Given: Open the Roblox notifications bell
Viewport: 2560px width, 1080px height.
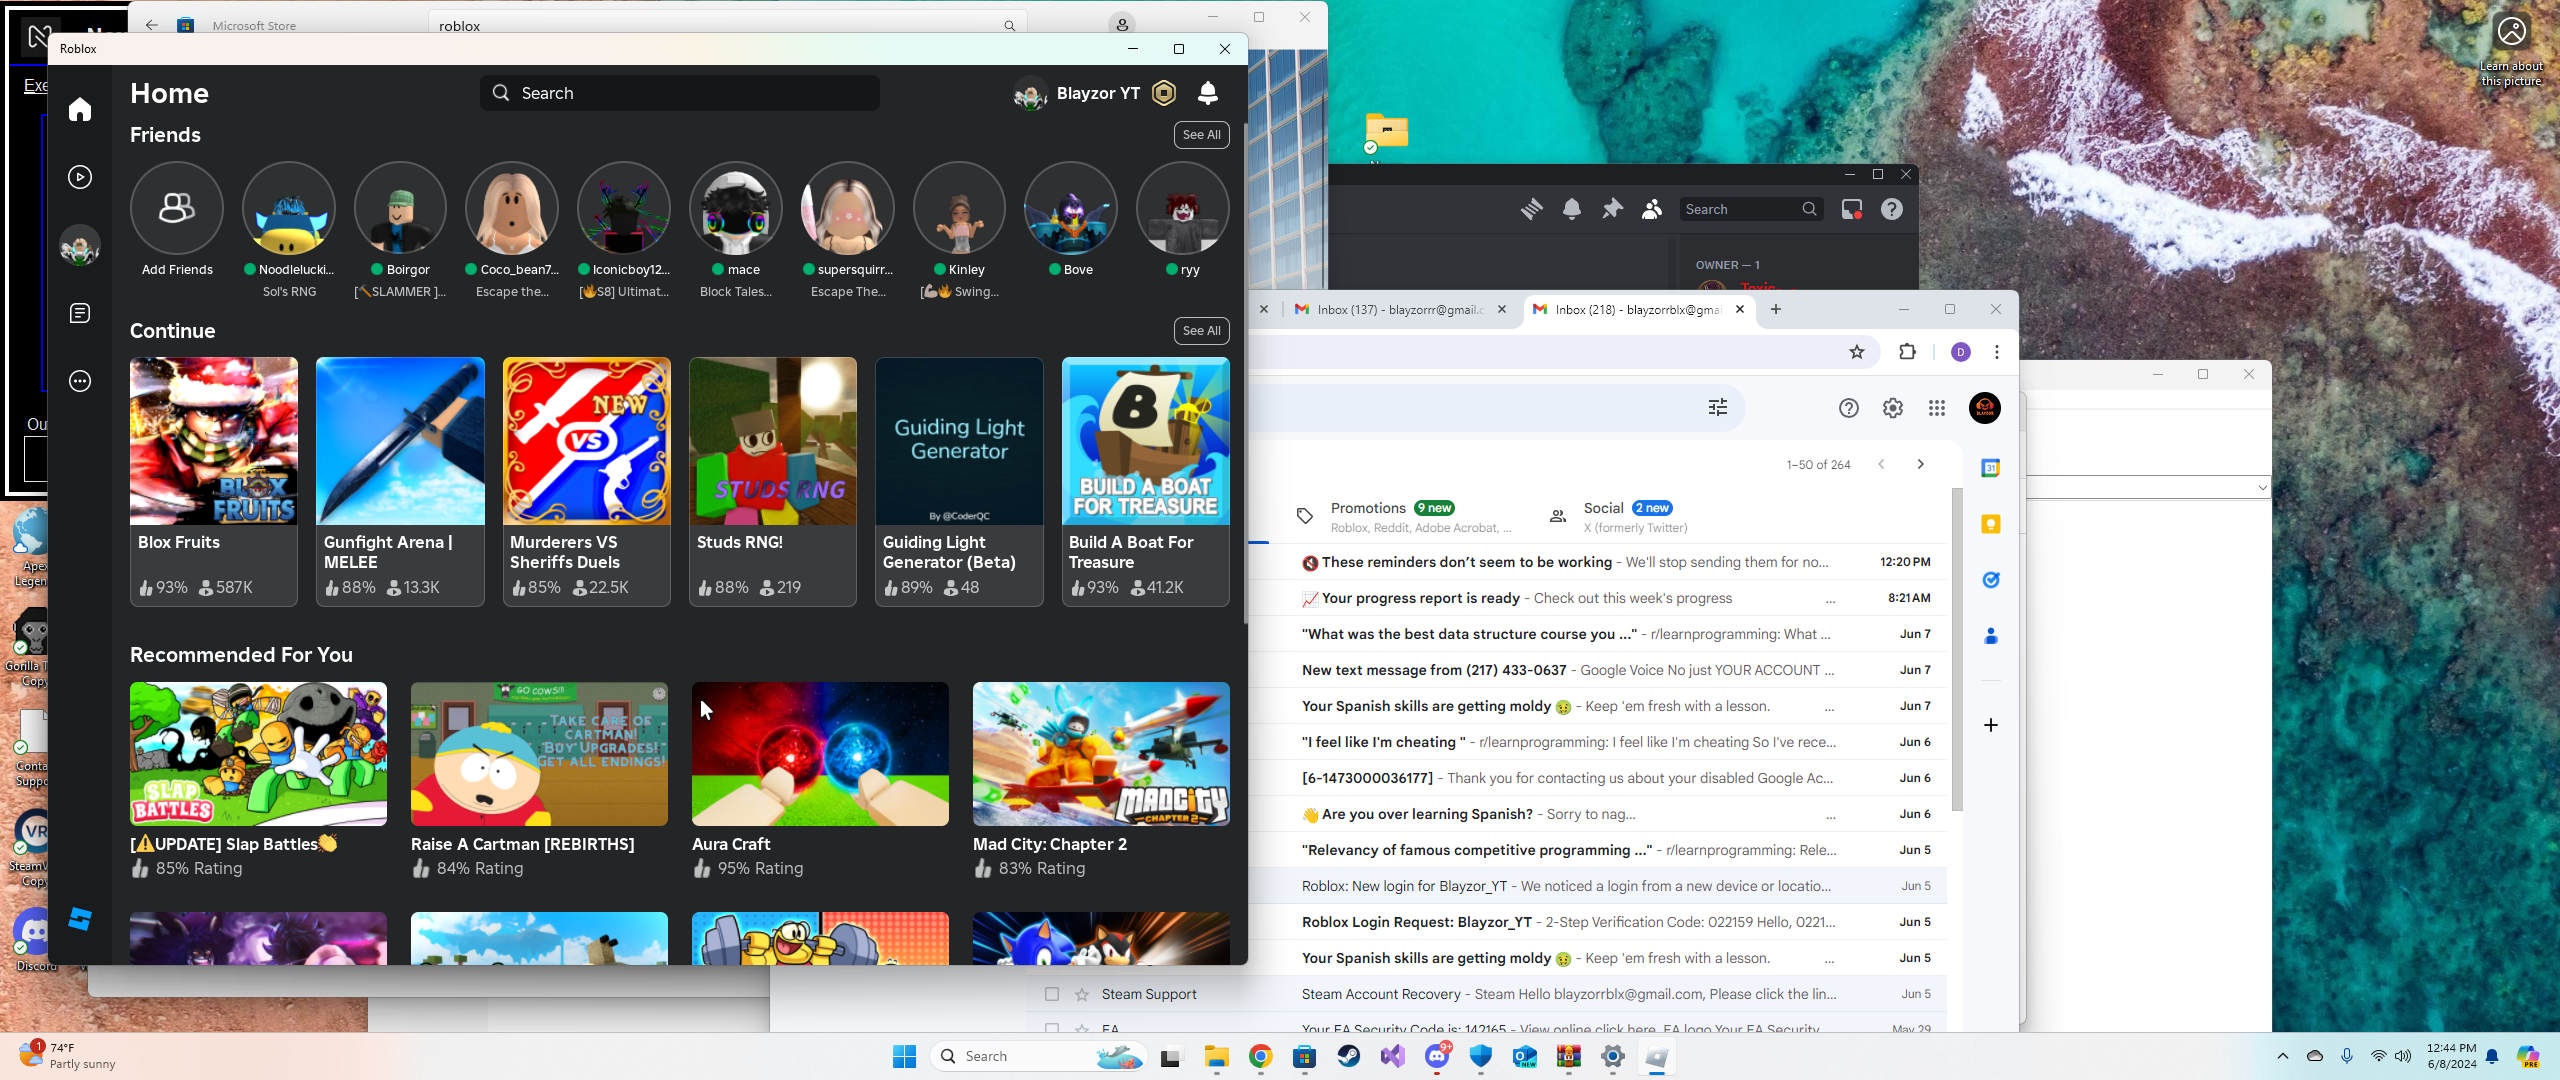Looking at the screenshot, I should 1208,93.
